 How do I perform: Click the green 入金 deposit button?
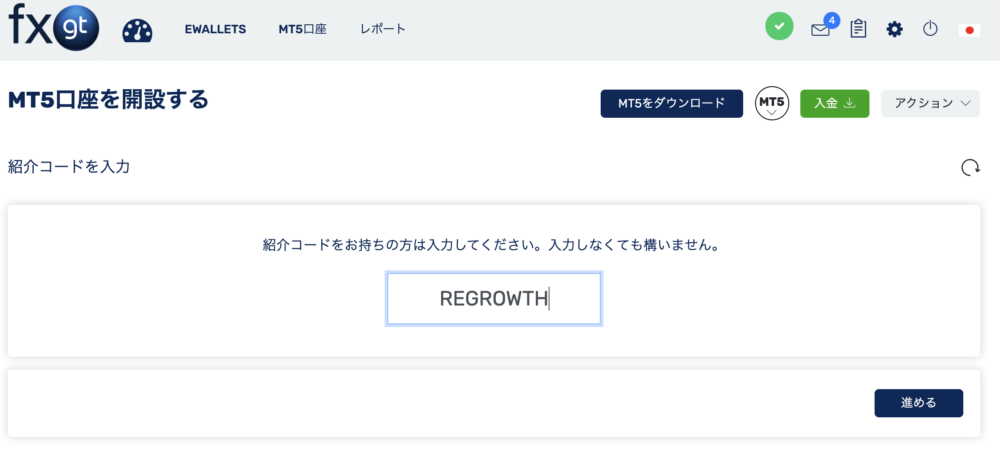click(x=834, y=103)
